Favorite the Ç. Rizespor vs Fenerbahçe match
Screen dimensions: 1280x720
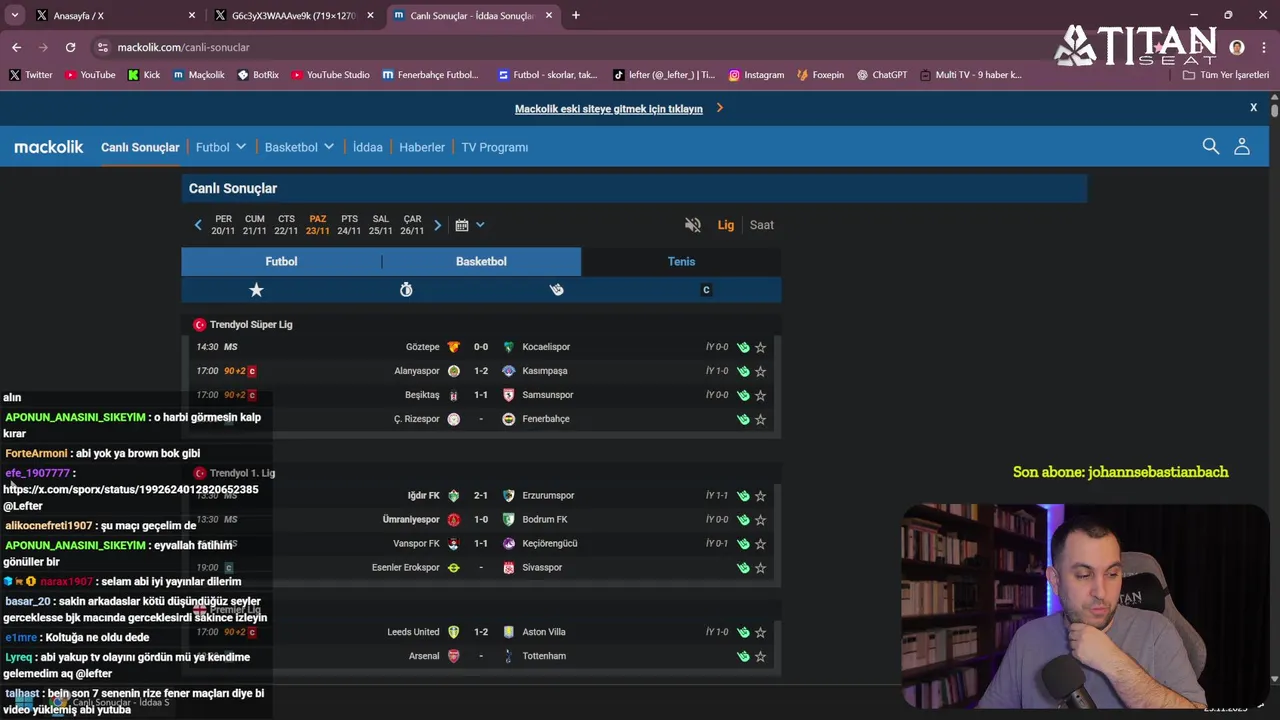(x=760, y=419)
